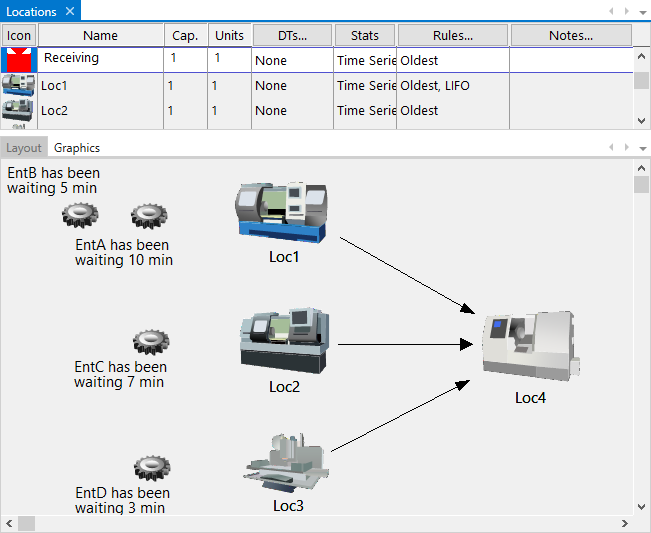
Task: Click the gear icon above EntD label
Action: pos(150,467)
